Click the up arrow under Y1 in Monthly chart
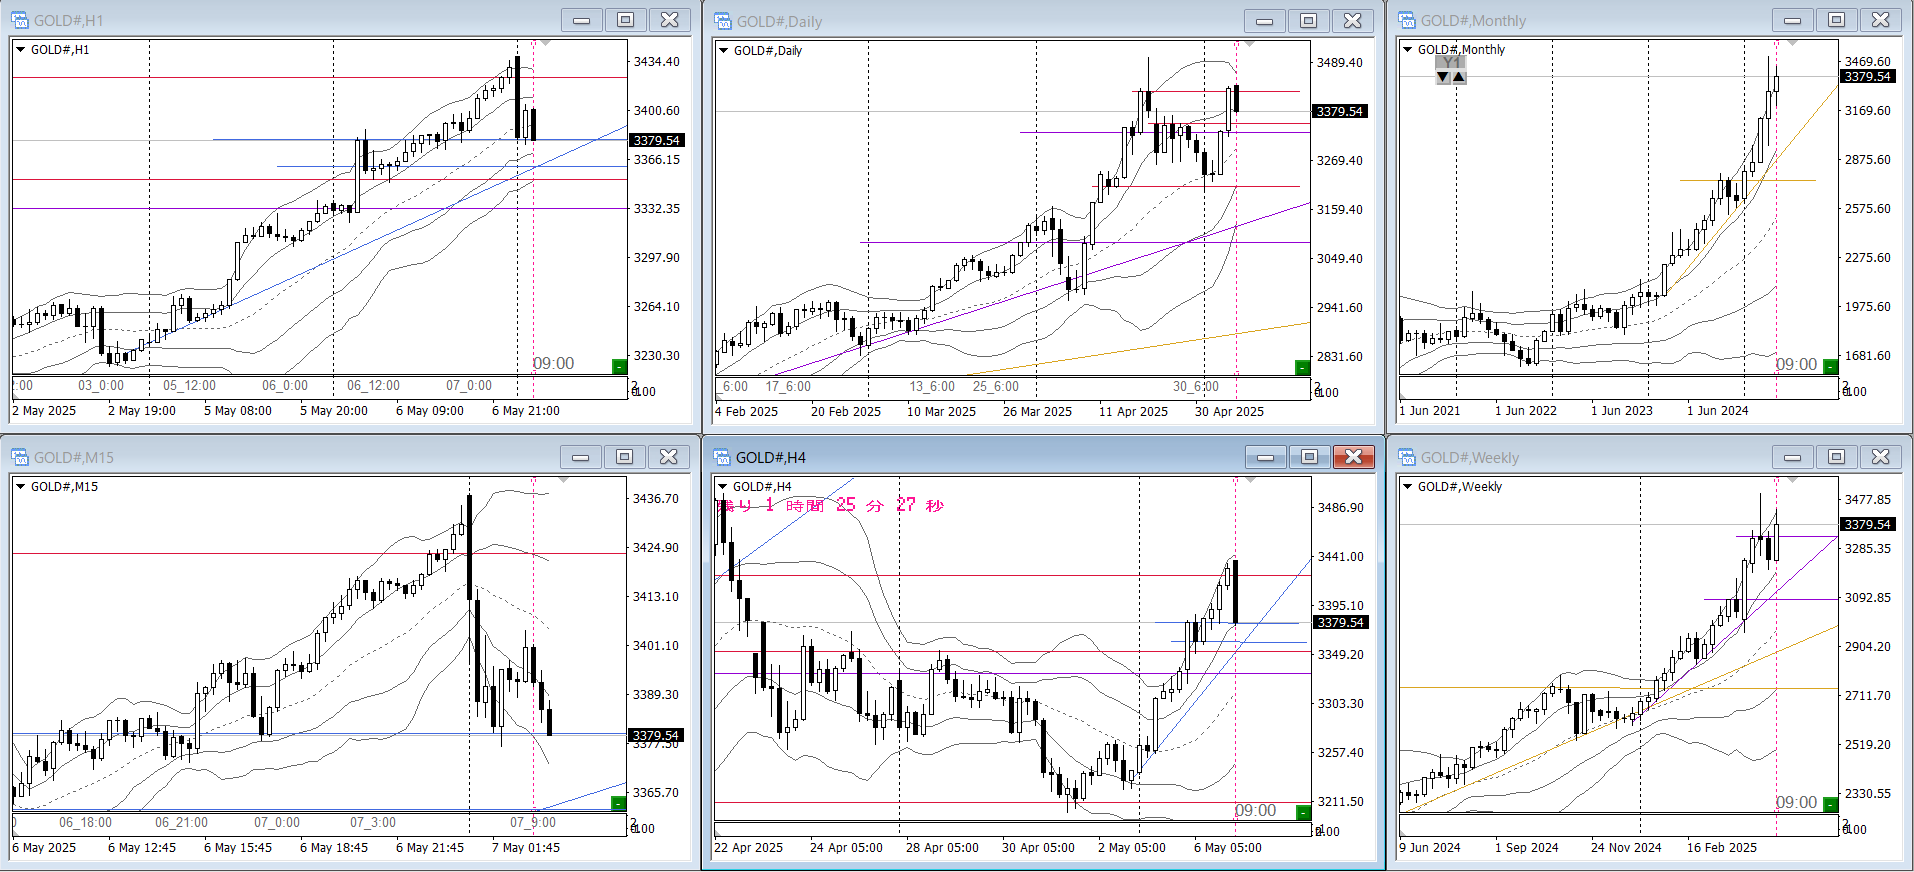Viewport: 1914px width, 872px height. [x=1459, y=77]
